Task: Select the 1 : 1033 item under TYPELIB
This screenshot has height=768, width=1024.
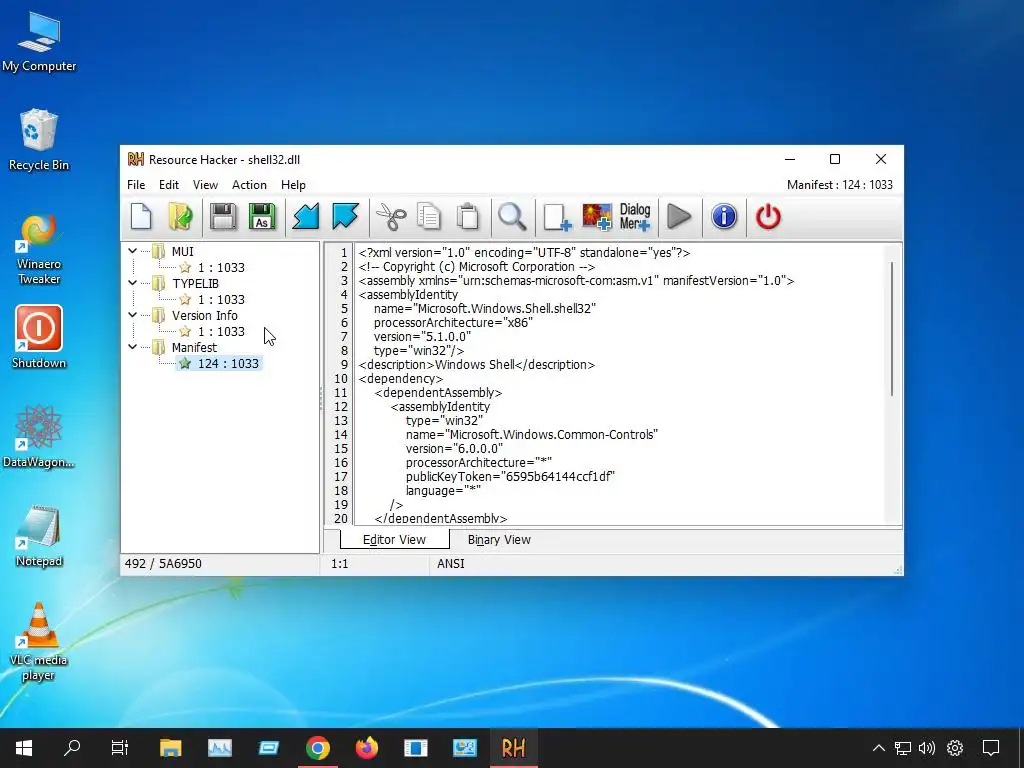Action: pyautogui.click(x=221, y=299)
